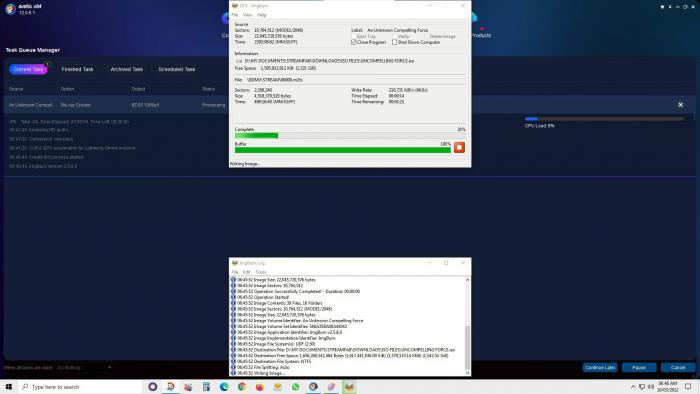This screenshot has height=394, width=700.
Task: Click the 'Processing' status cell
Action: pyautogui.click(x=214, y=105)
